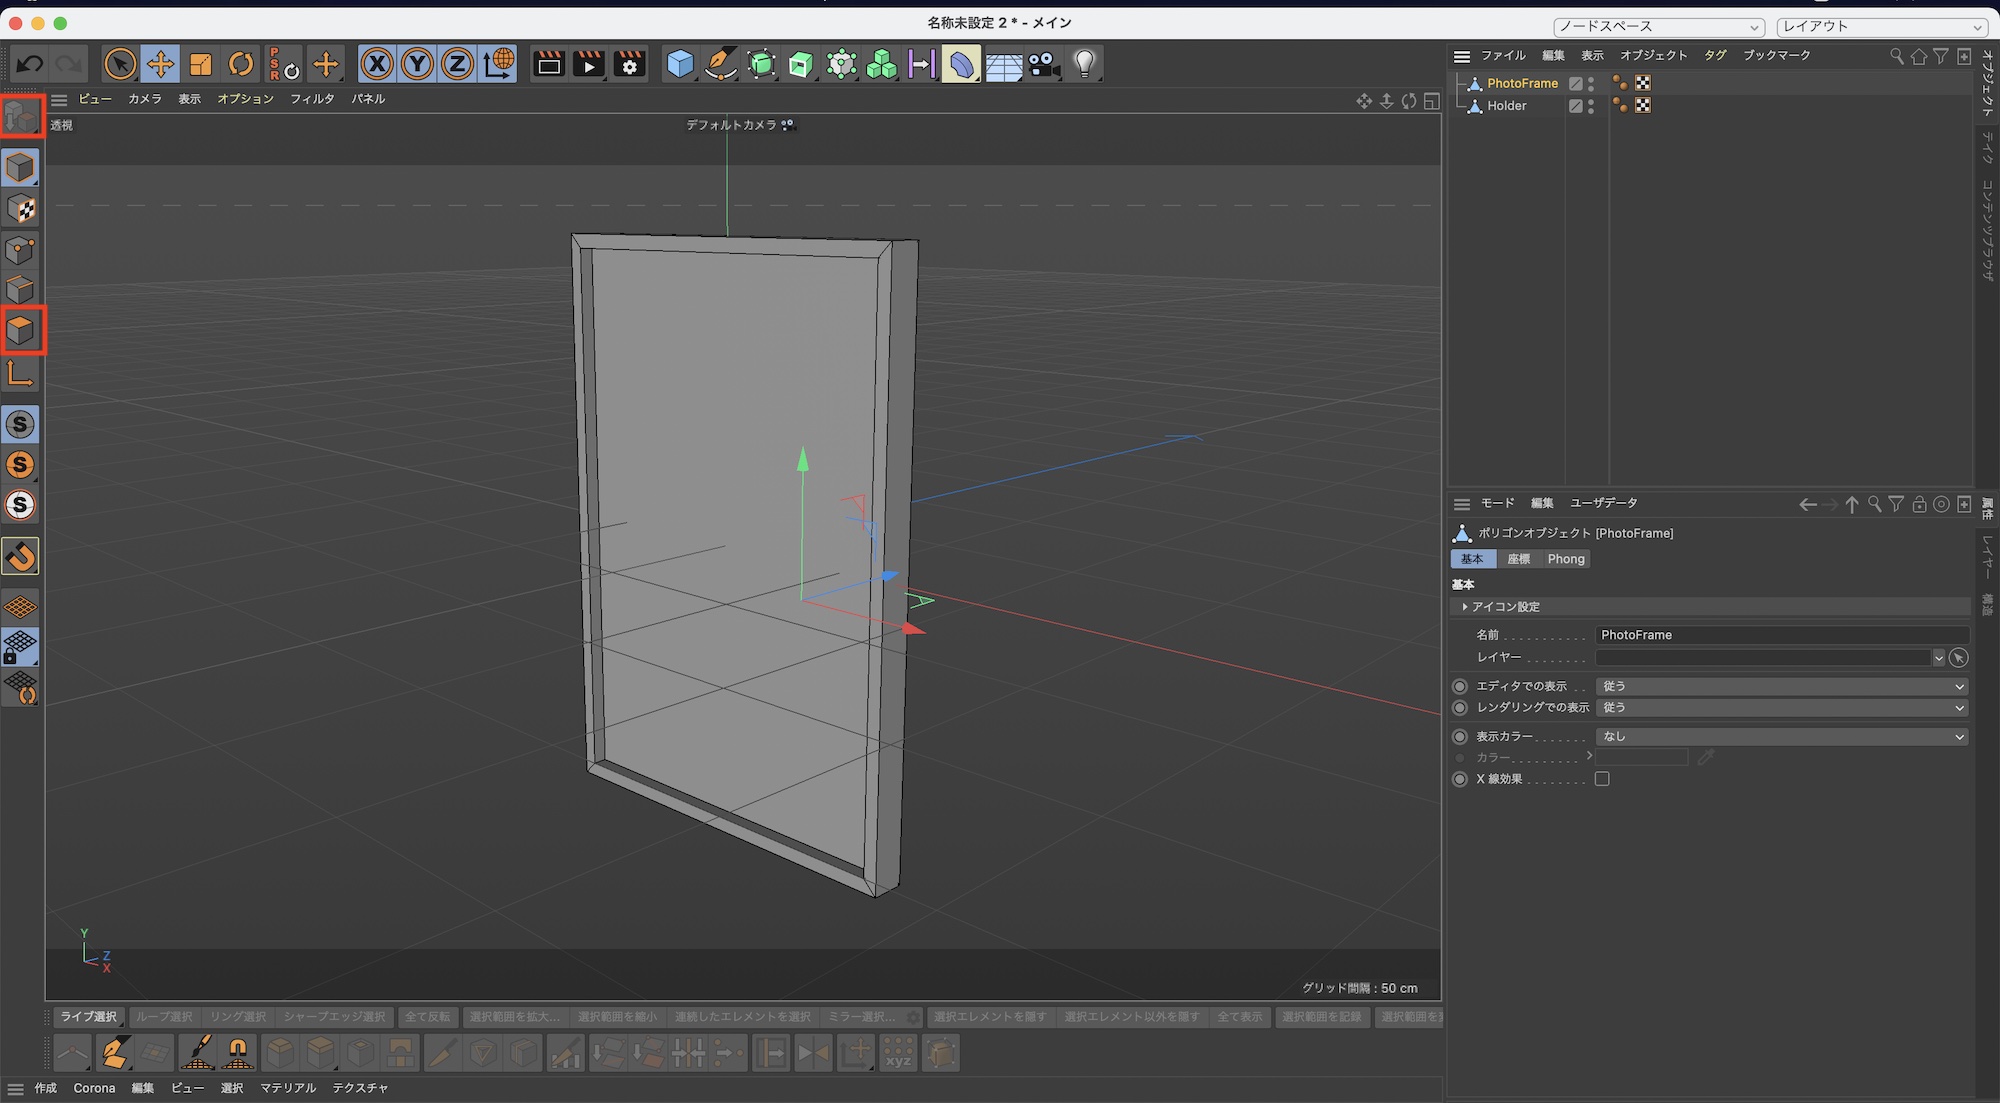
Task: Click the 全て反転 button
Action: pyautogui.click(x=427, y=1017)
